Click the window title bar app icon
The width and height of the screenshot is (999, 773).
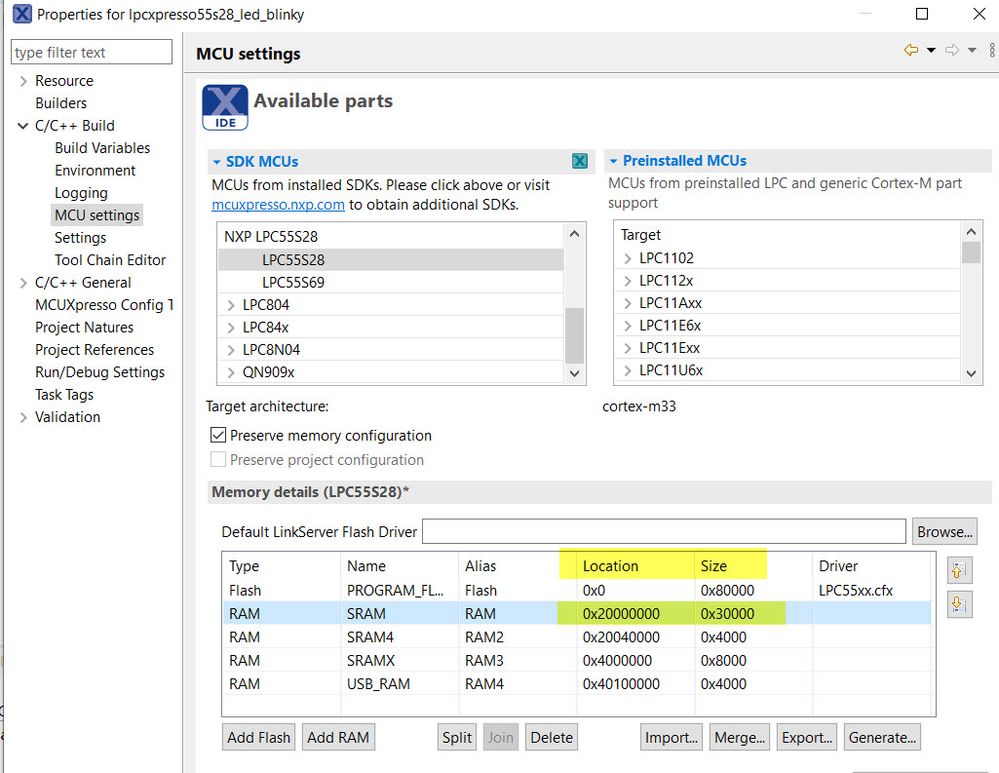22,13
